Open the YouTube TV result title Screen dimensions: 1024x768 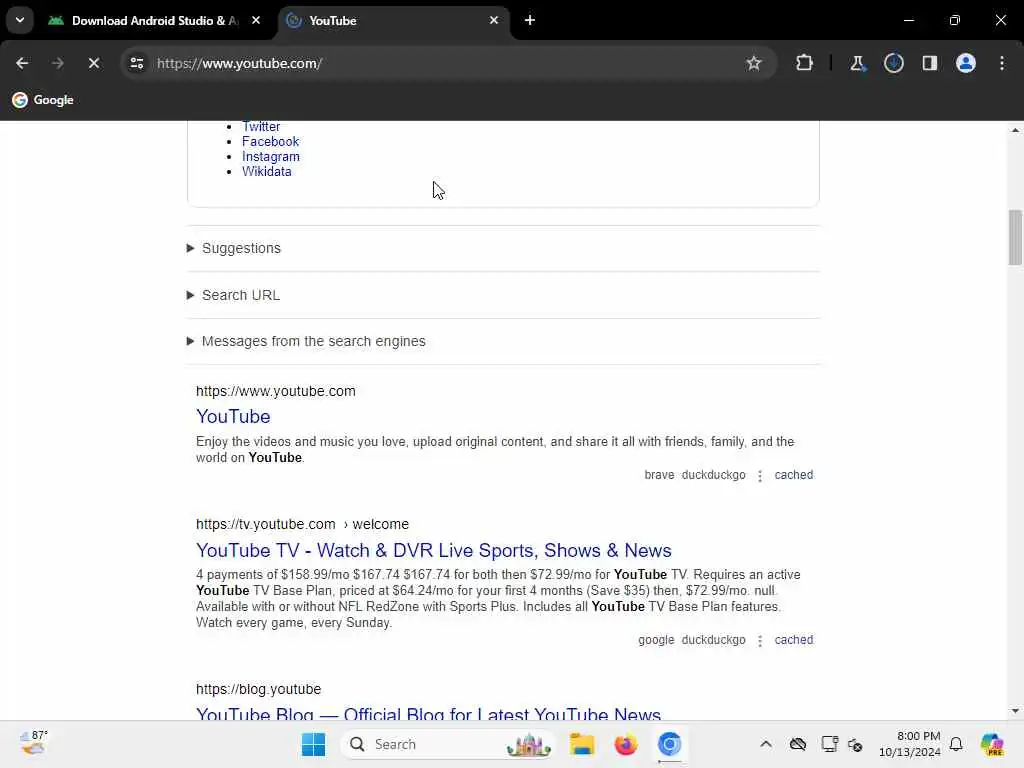coord(434,551)
